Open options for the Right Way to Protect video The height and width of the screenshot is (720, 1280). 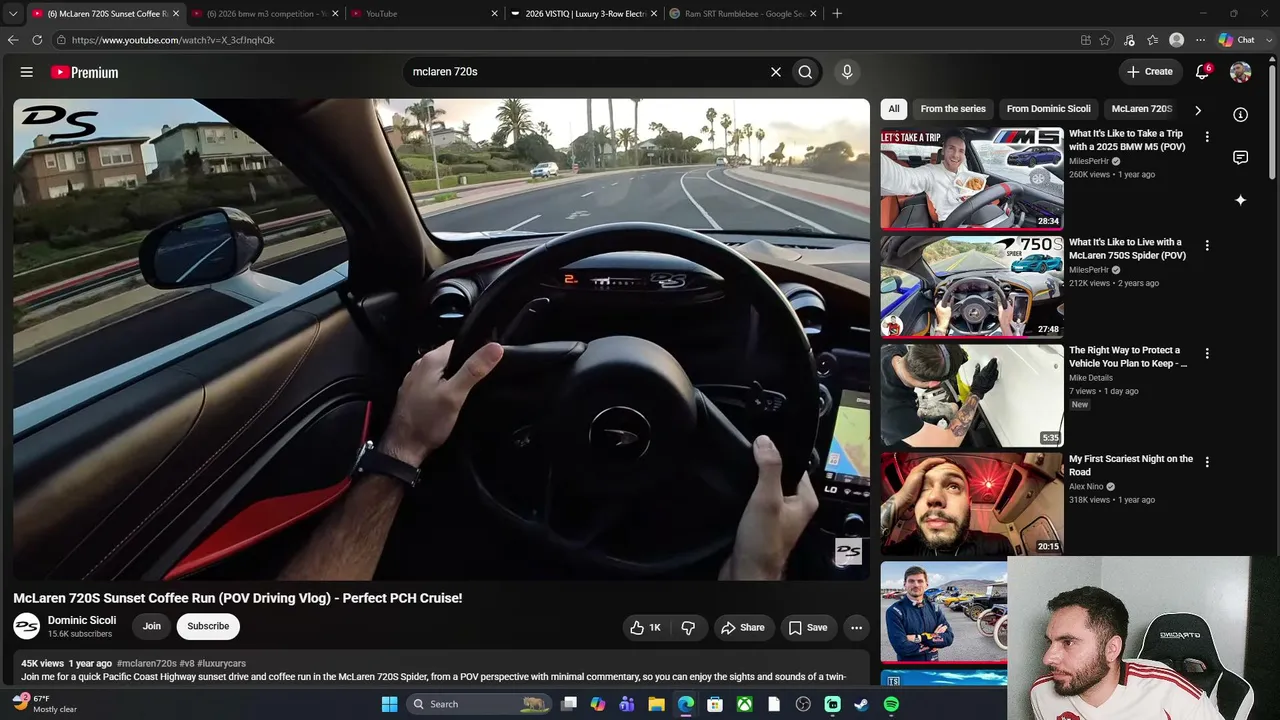(x=1207, y=353)
